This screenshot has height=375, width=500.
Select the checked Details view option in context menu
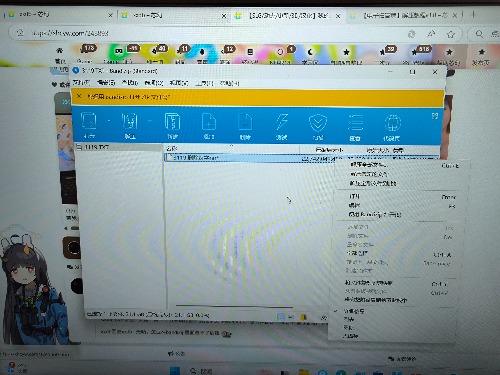click(354, 311)
